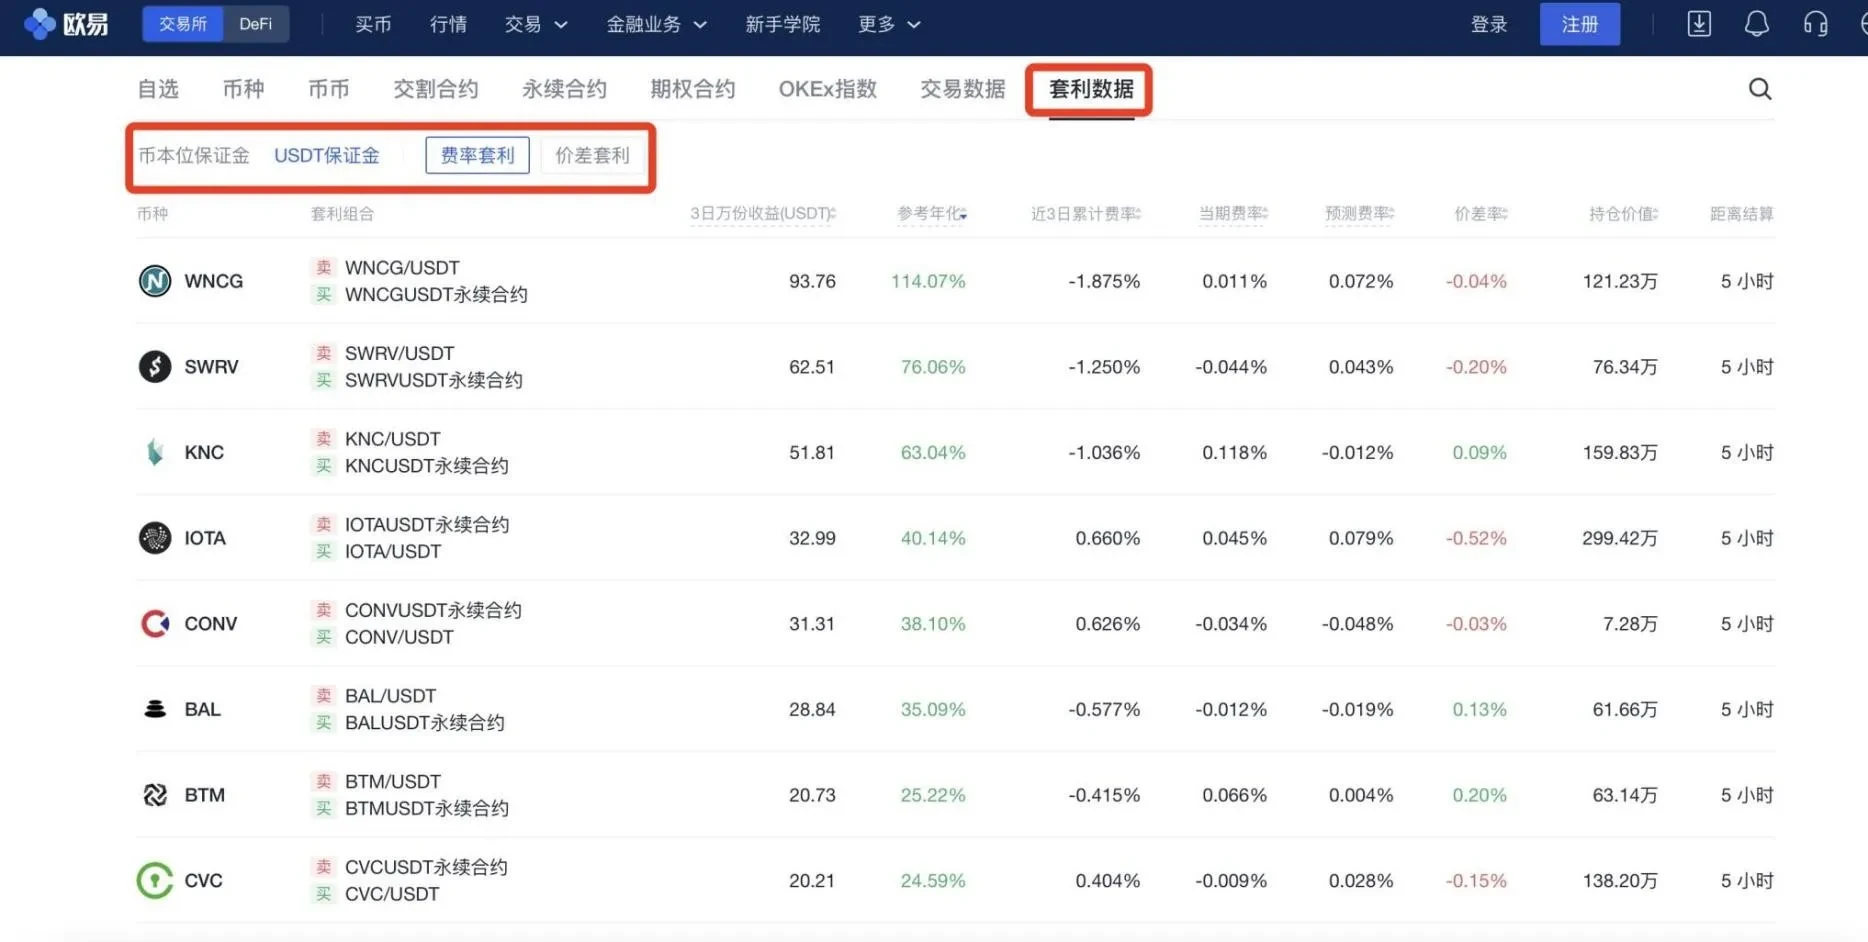Image resolution: width=1868 pixels, height=942 pixels.
Task: Click the SWRV coin icon
Action: (155, 367)
